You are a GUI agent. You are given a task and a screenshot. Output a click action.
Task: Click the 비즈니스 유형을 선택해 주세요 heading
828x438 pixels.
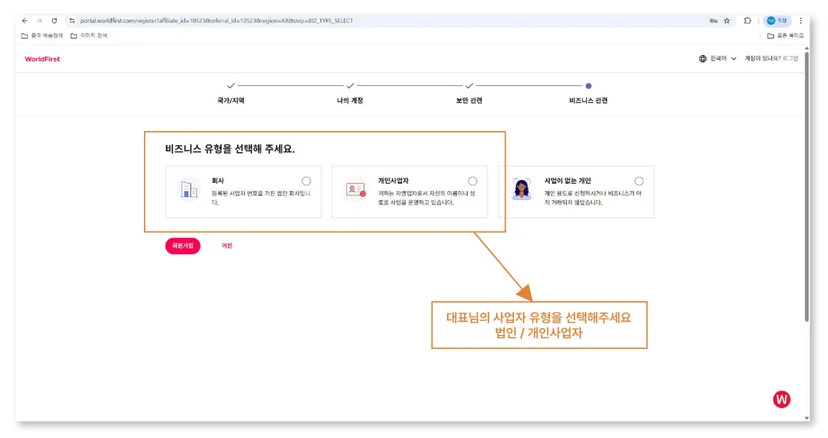[230, 149]
